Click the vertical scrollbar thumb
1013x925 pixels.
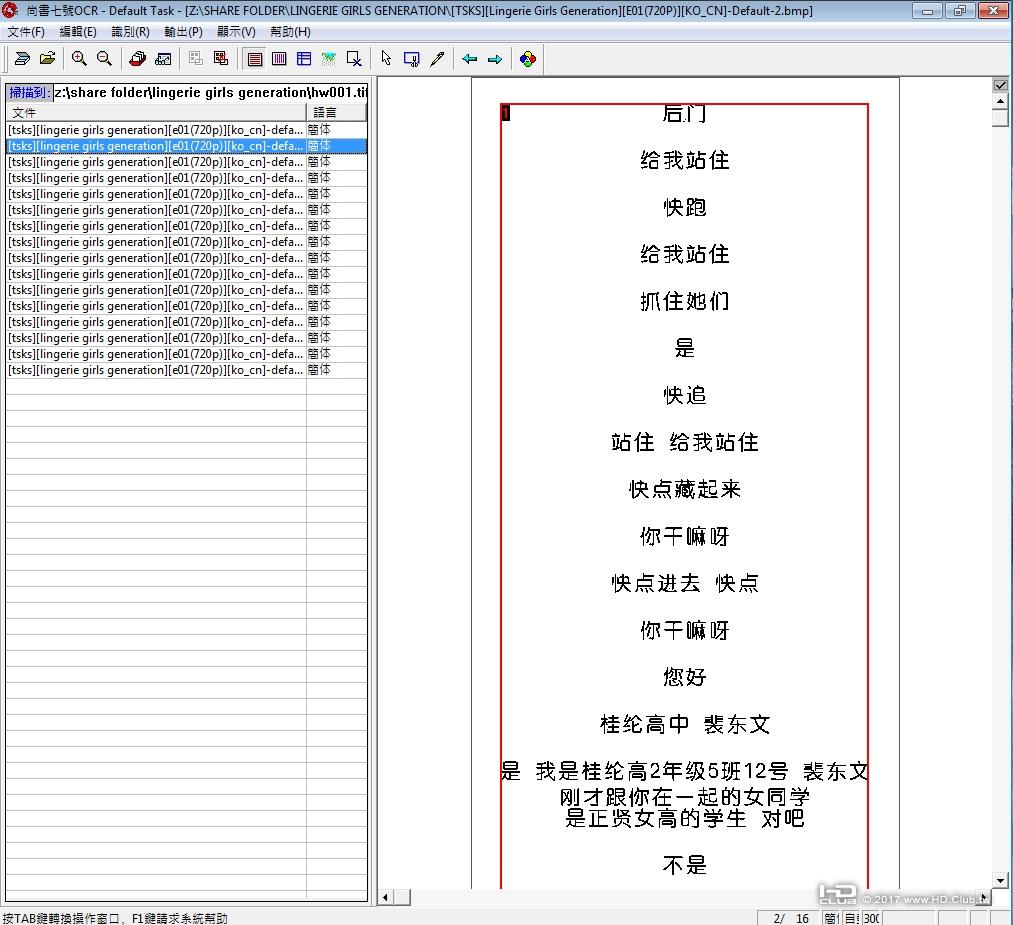pyautogui.click(x=1001, y=118)
